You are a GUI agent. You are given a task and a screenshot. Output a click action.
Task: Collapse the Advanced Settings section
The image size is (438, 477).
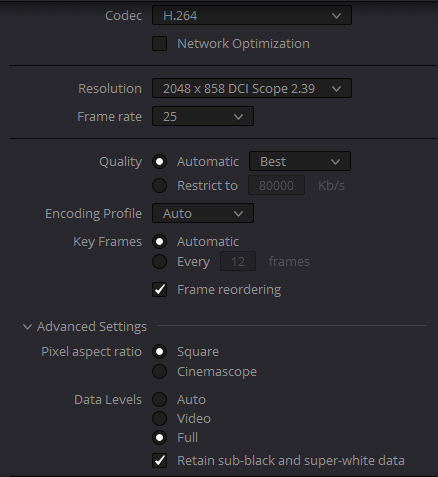point(27,327)
